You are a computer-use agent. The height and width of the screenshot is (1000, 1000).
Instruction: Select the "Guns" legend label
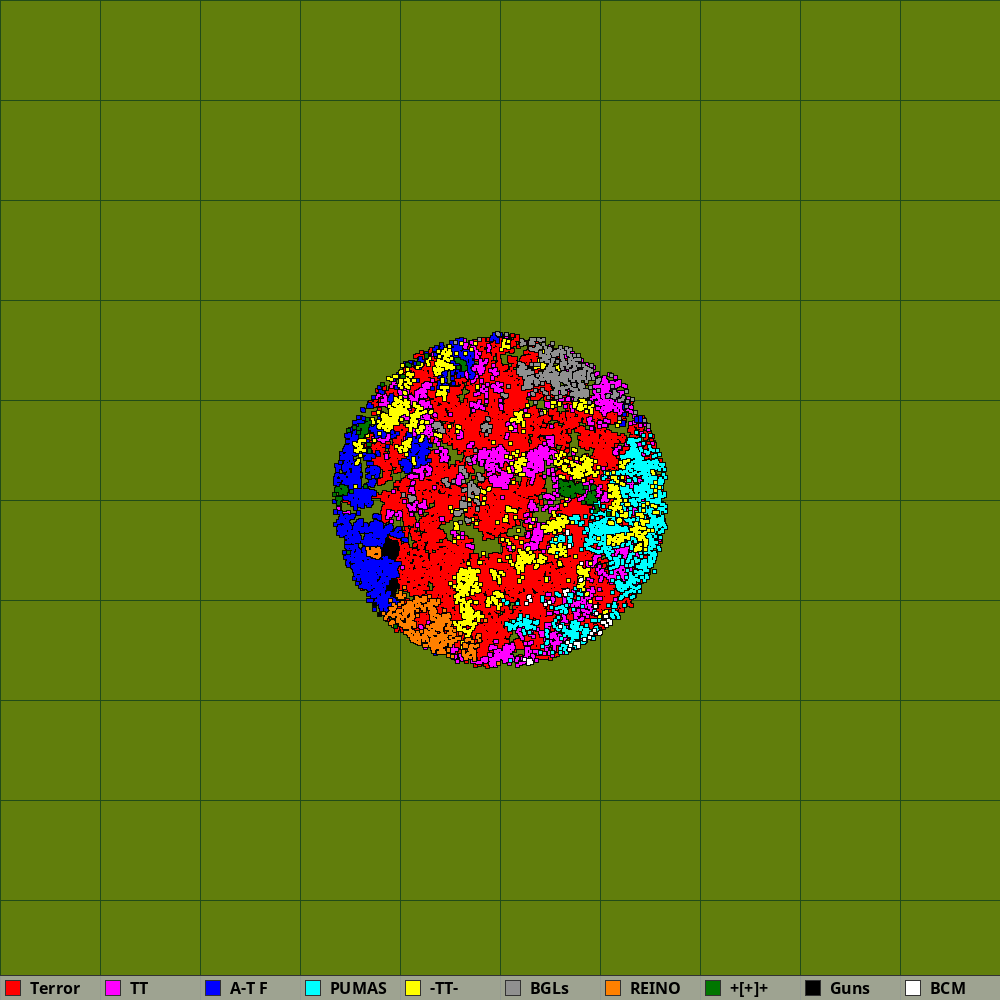850,989
